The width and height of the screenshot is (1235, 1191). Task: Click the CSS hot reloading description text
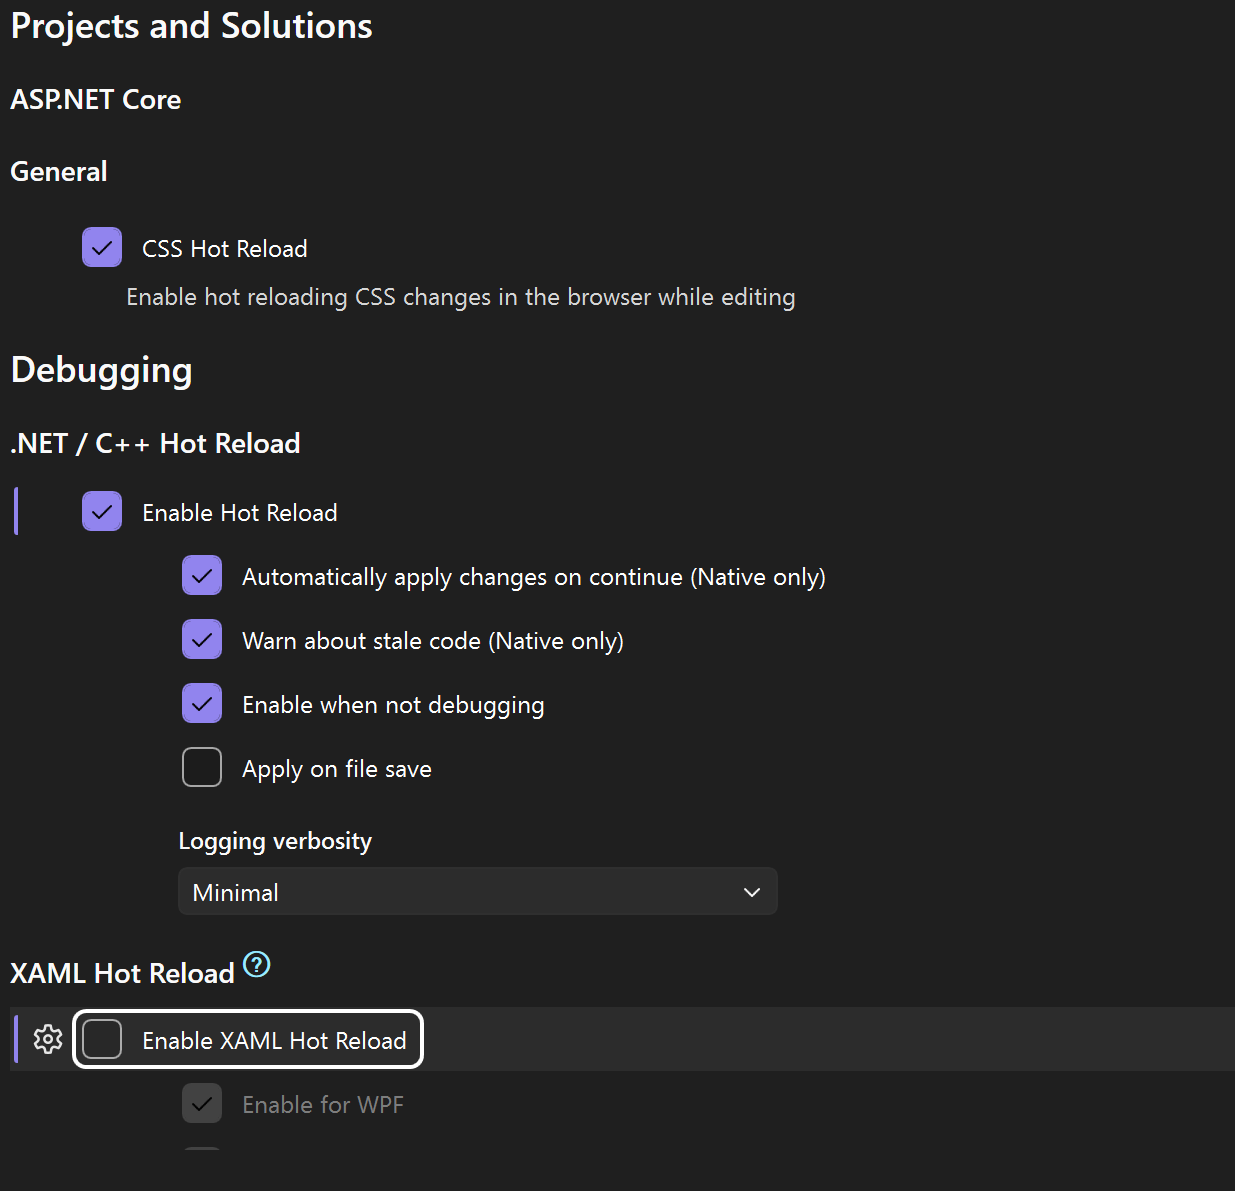point(460,298)
